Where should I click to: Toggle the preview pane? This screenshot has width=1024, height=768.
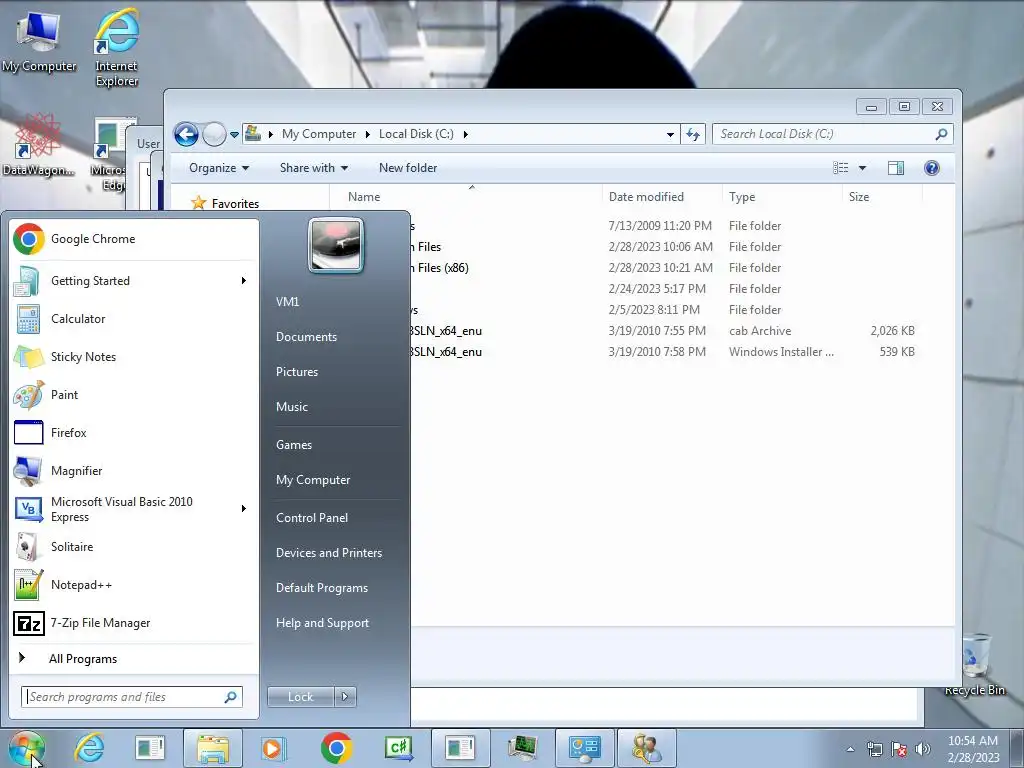[896, 168]
